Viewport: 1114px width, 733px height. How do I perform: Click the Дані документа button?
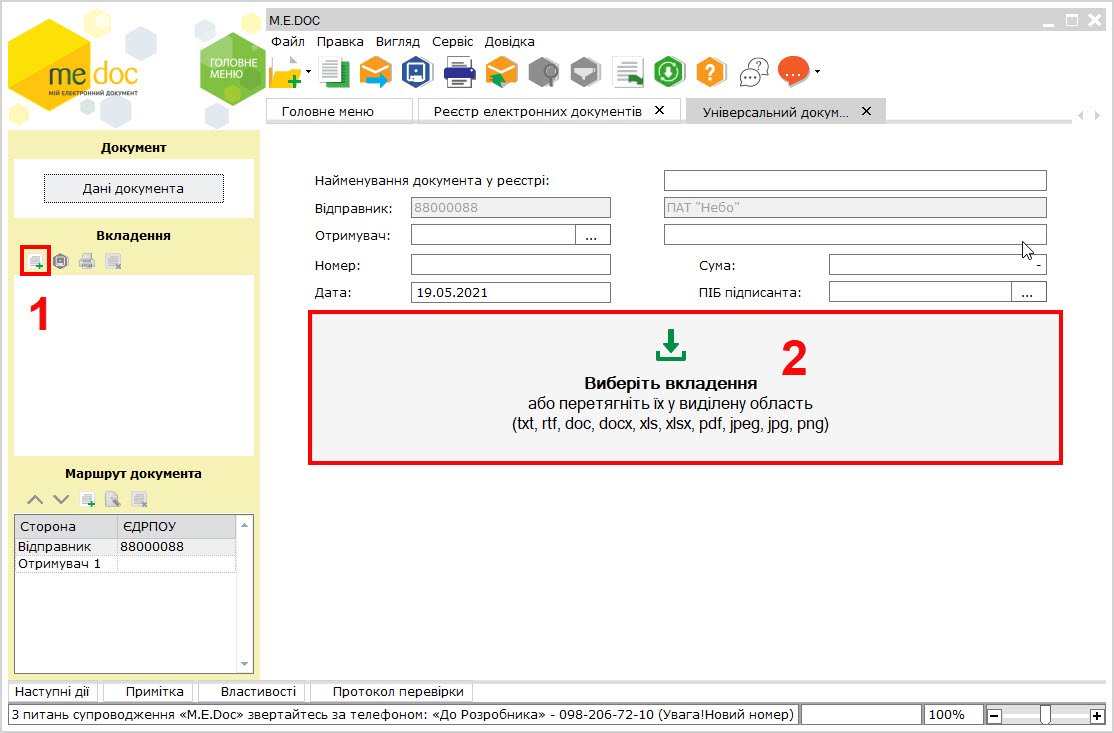[134, 188]
